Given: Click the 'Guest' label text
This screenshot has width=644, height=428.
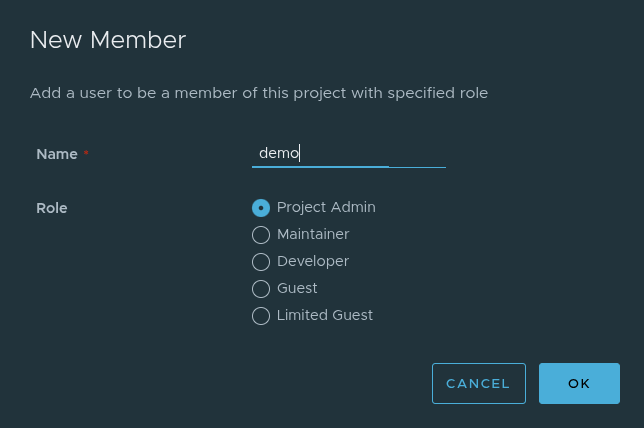Looking at the screenshot, I should click(297, 288).
